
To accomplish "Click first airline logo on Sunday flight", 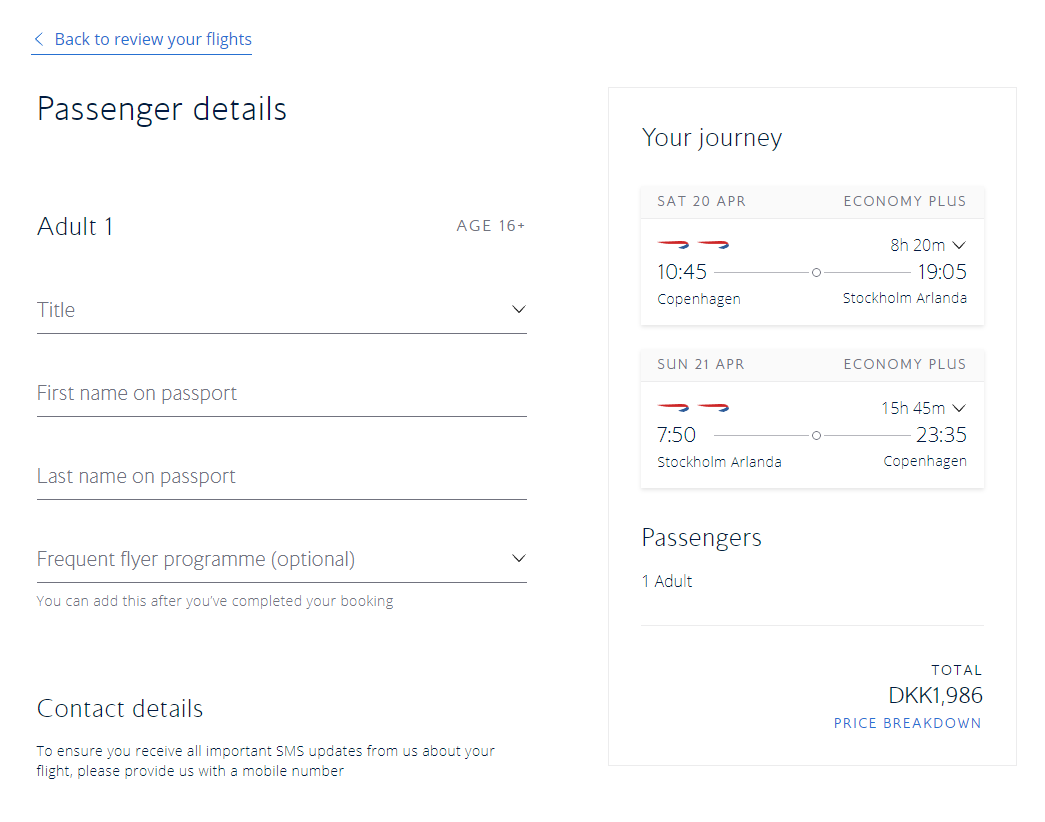I will (x=673, y=408).
